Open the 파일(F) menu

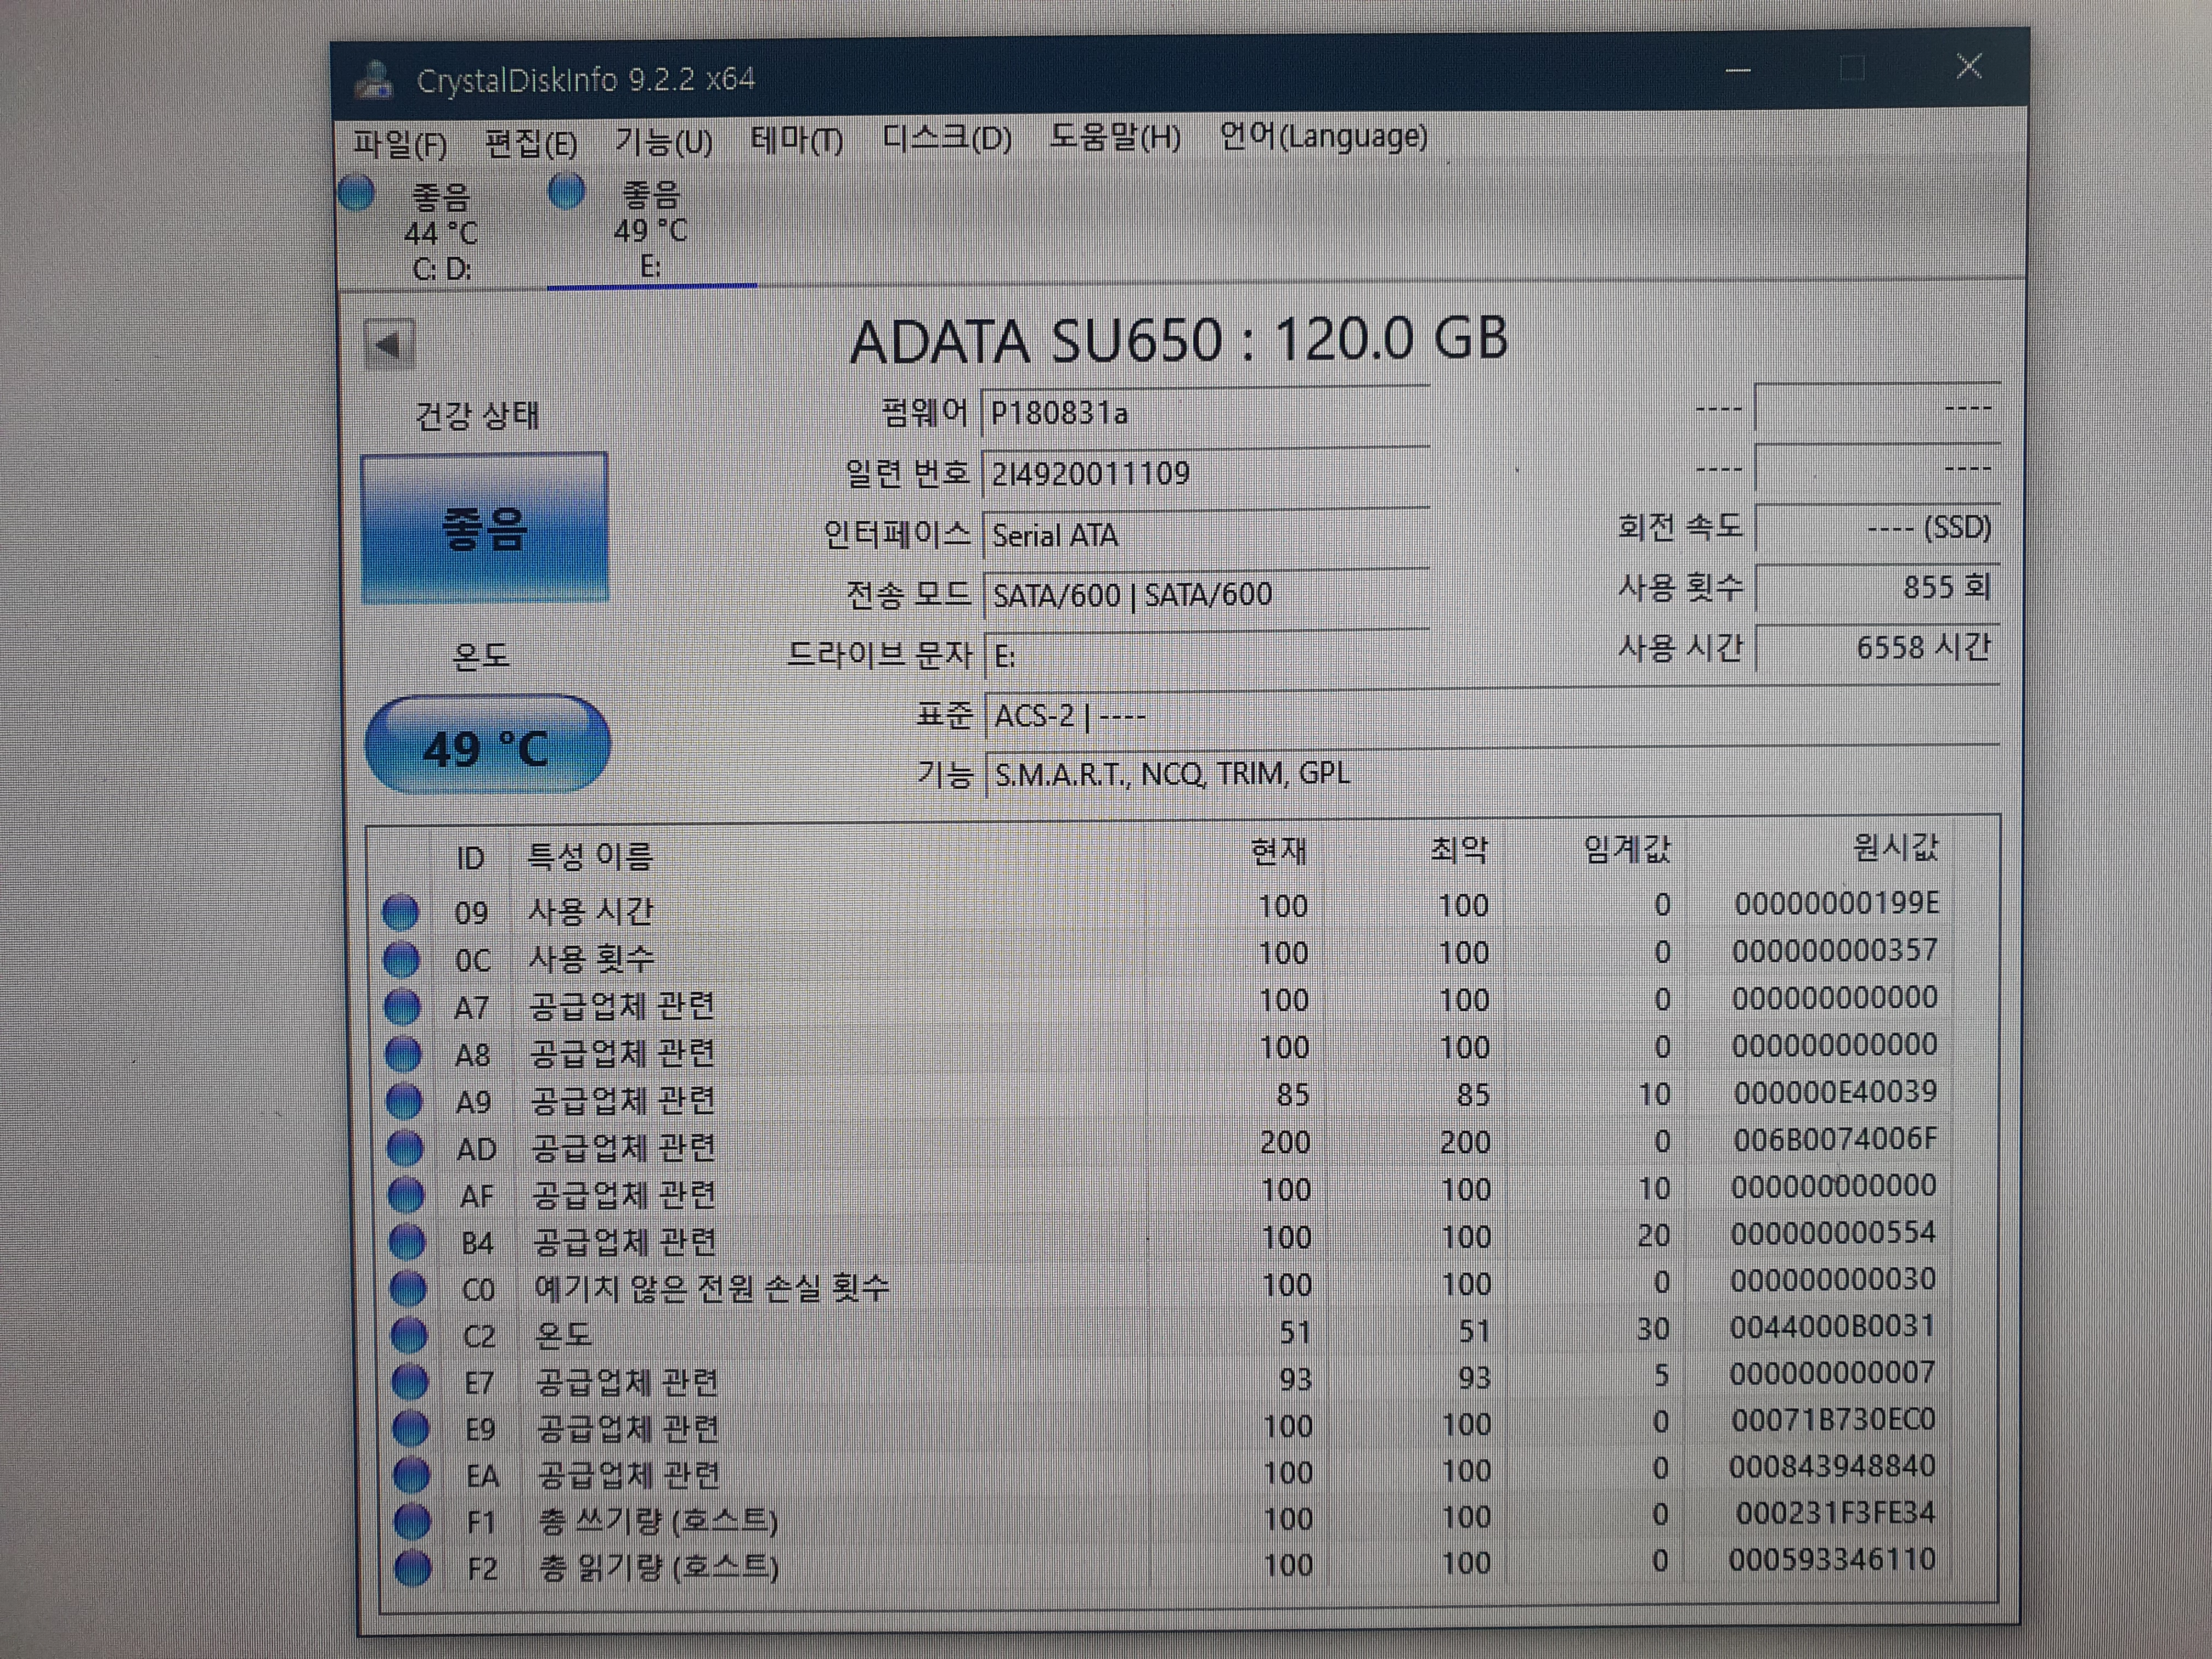click(x=400, y=144)
